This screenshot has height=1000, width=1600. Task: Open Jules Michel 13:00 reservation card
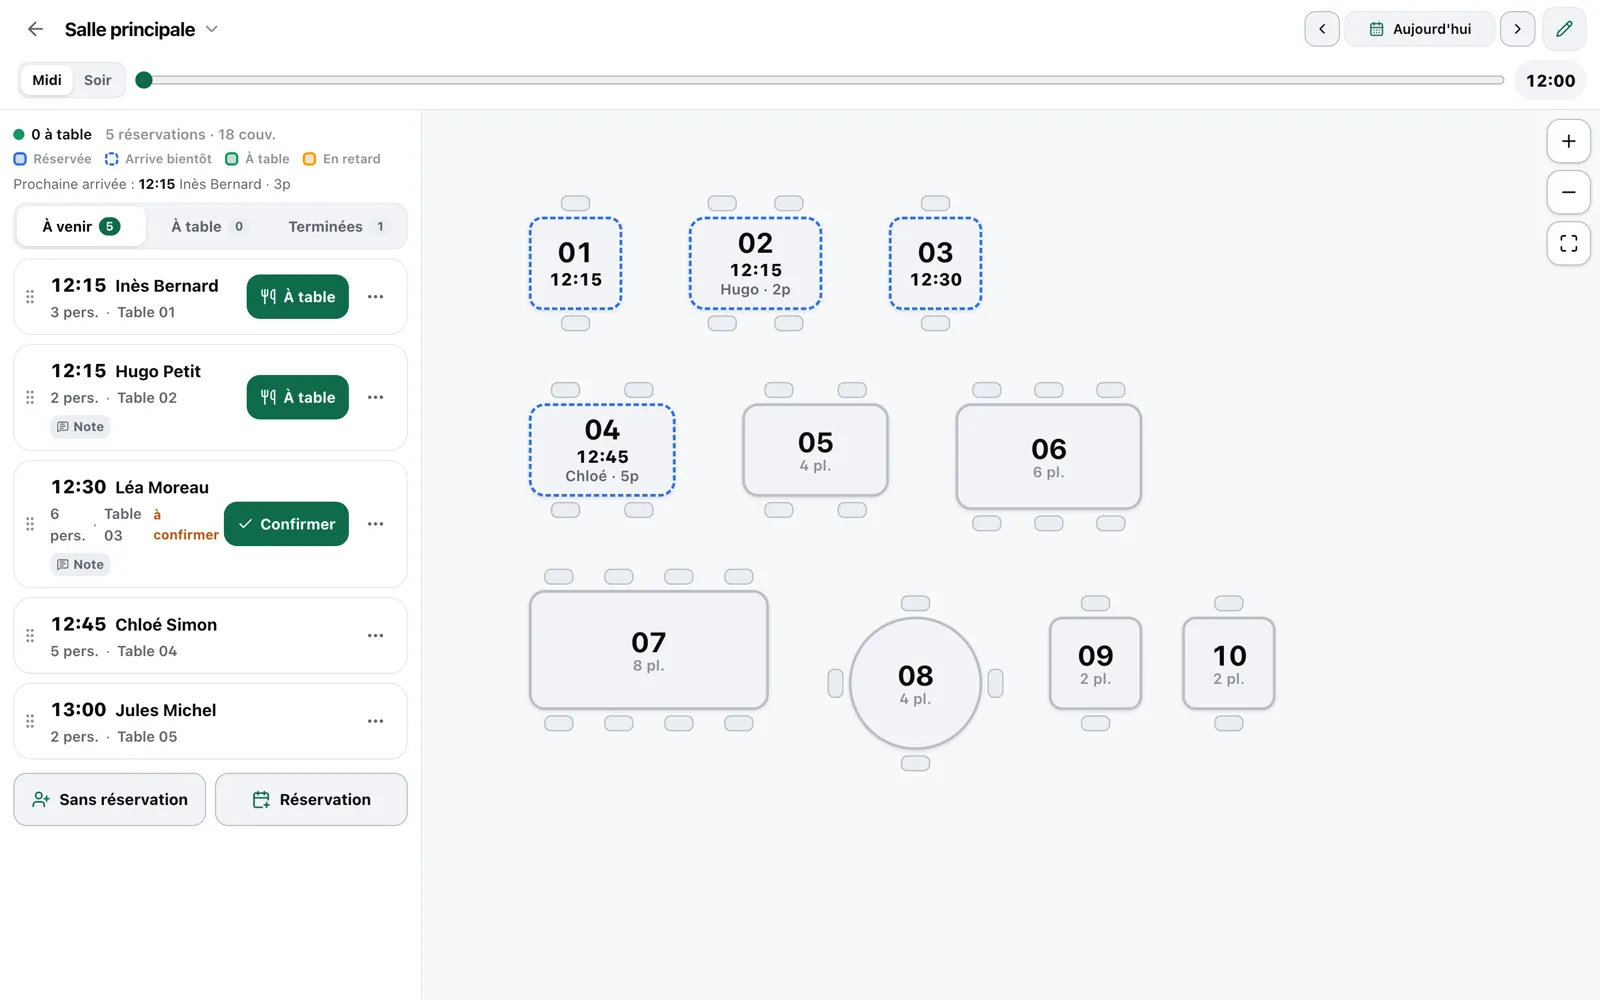pos(210,722)
